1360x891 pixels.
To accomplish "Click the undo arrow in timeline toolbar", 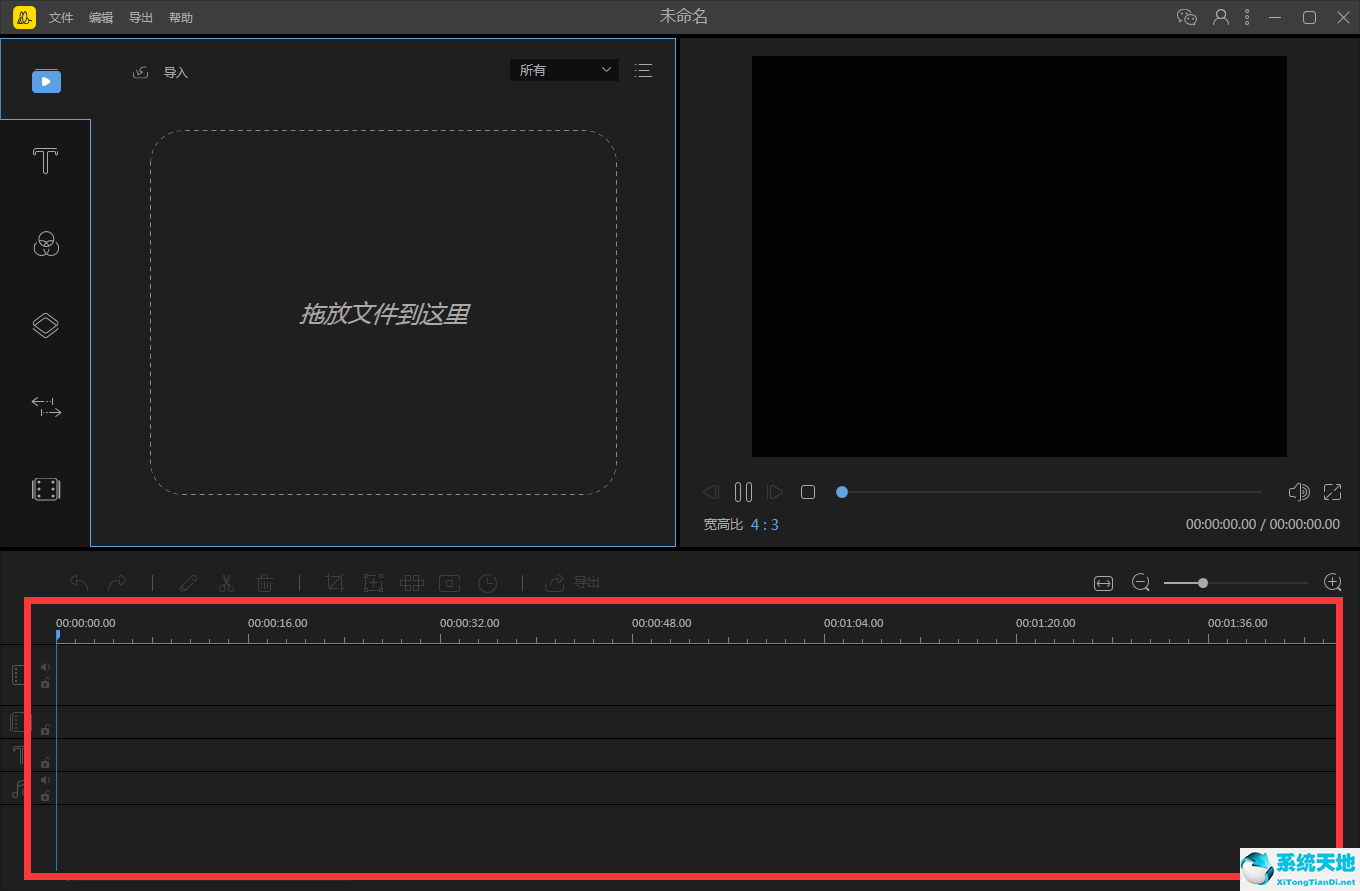I will point(79,582).
